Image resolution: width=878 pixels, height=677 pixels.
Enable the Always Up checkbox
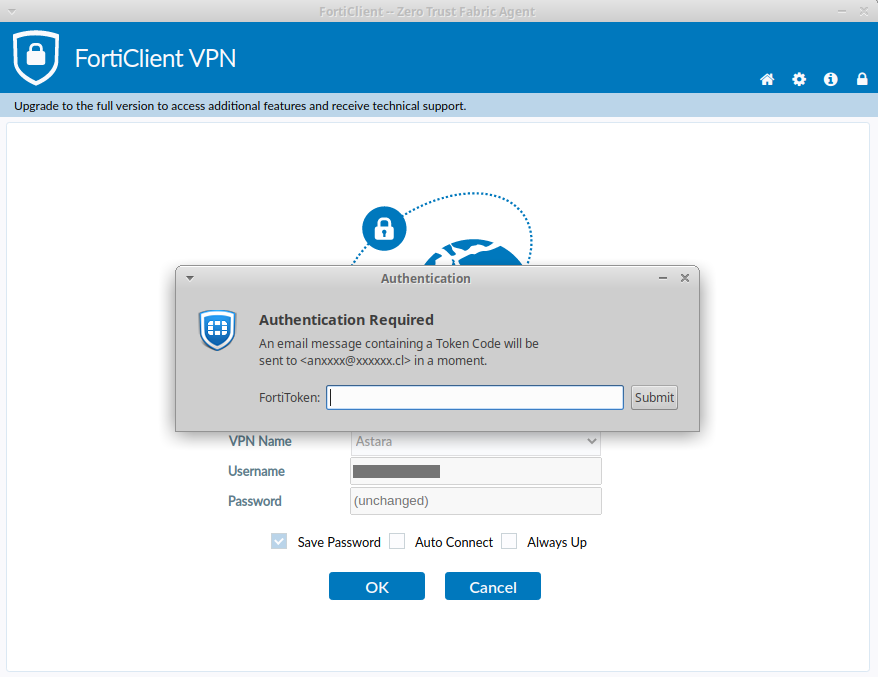coord(509,542)
